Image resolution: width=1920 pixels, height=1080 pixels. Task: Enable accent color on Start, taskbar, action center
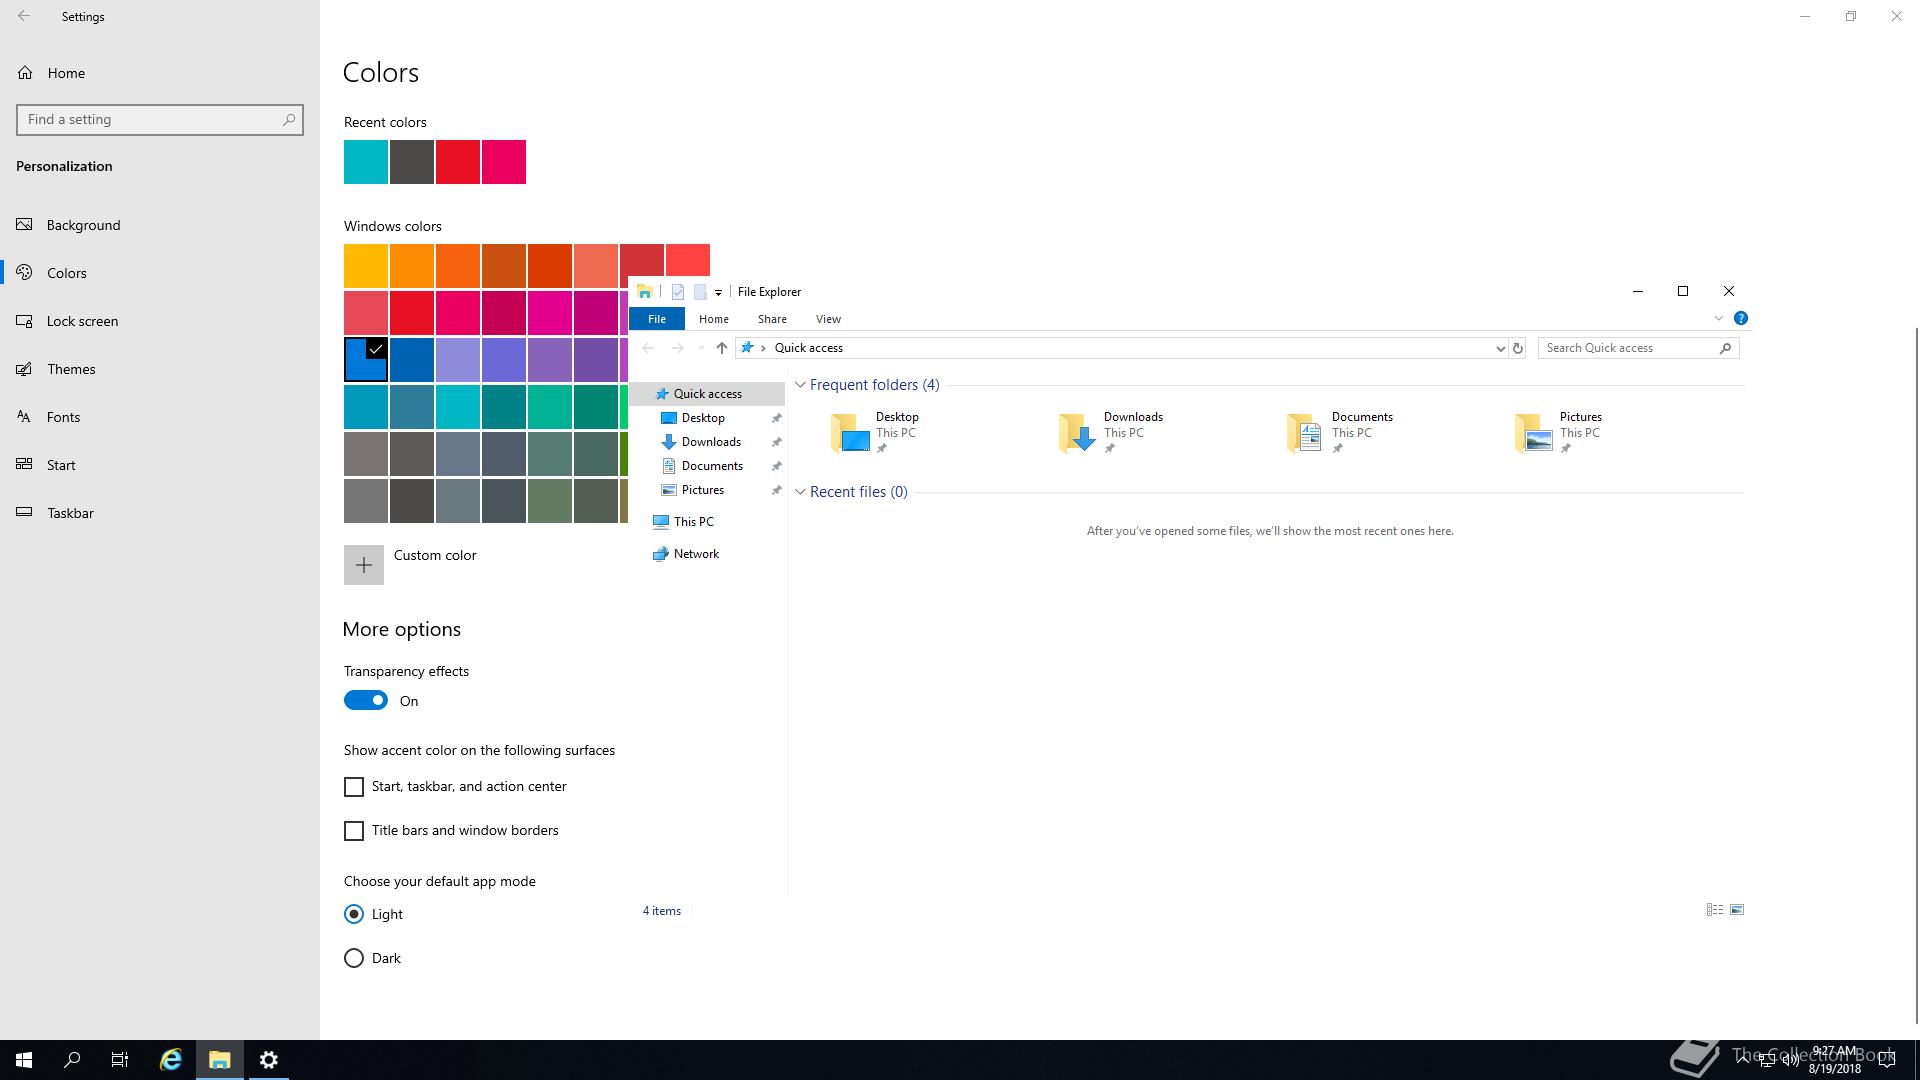coord(354,787)
